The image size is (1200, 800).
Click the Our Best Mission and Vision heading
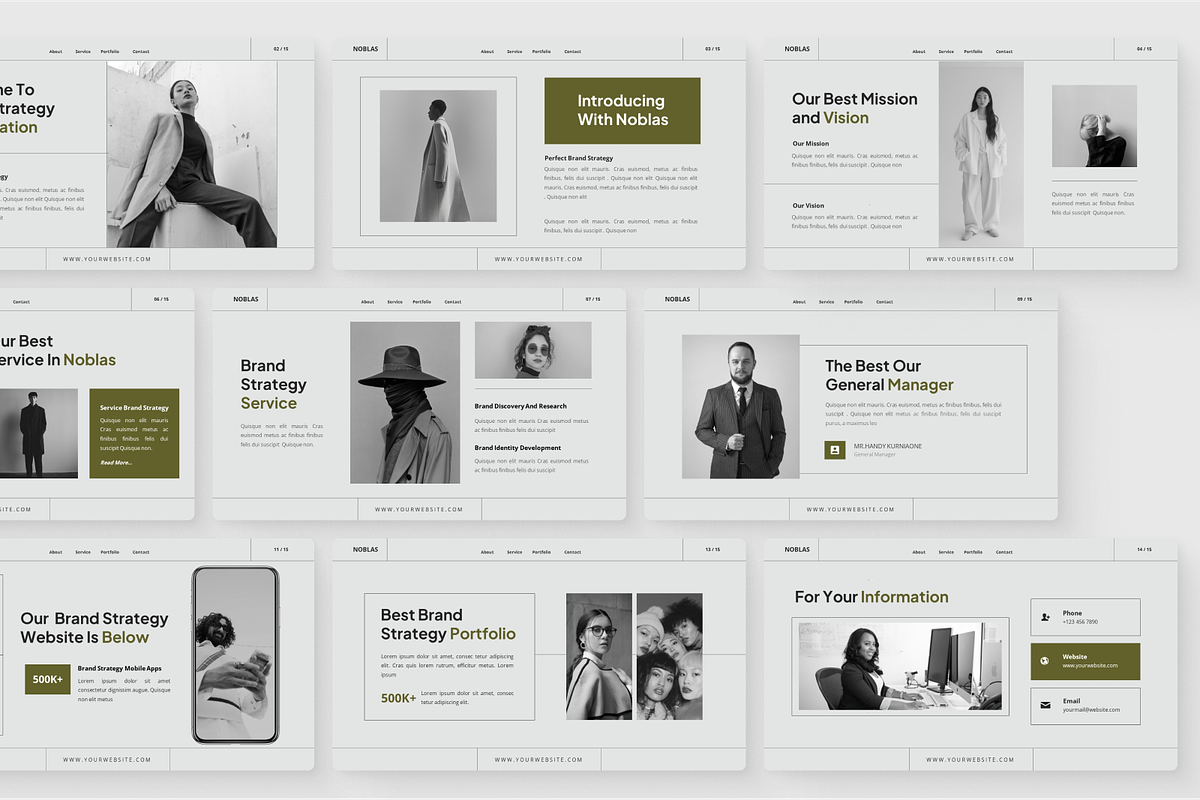(855, 108)
